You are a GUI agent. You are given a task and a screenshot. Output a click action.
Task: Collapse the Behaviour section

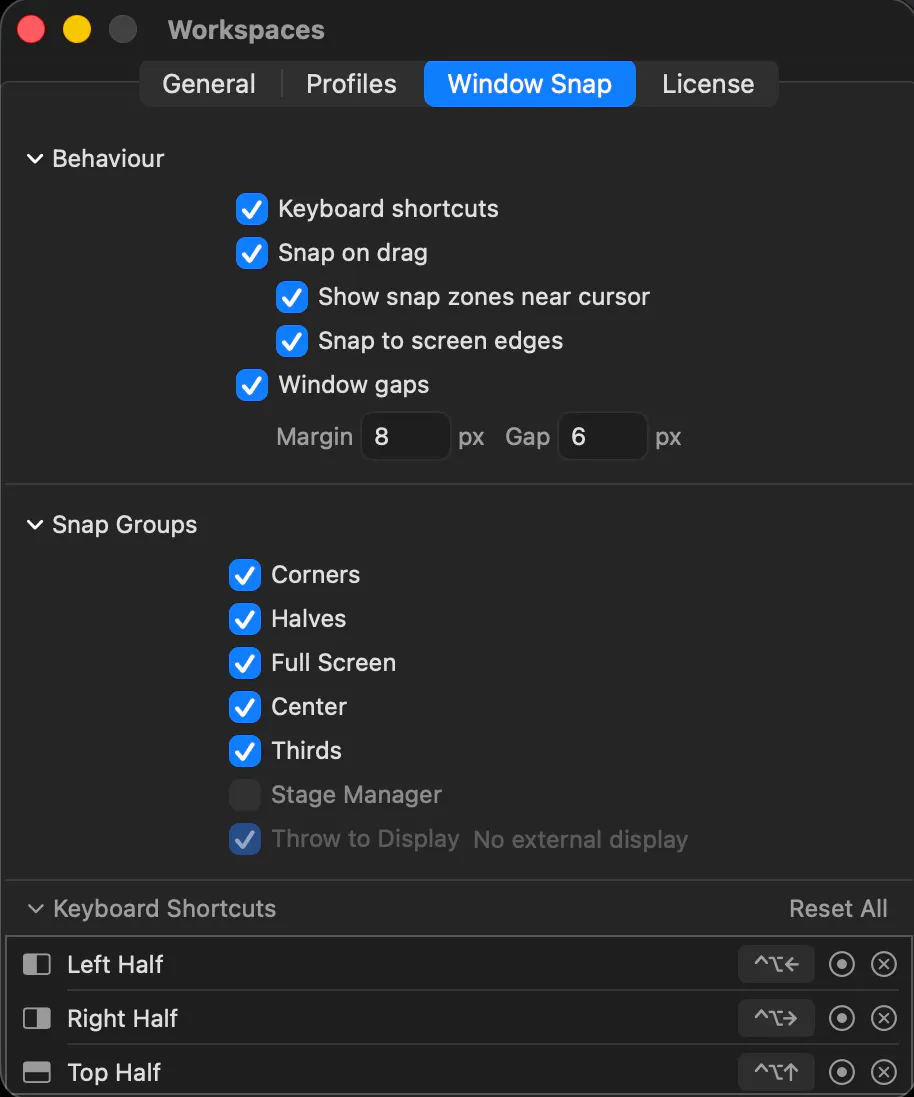(34, 159)
